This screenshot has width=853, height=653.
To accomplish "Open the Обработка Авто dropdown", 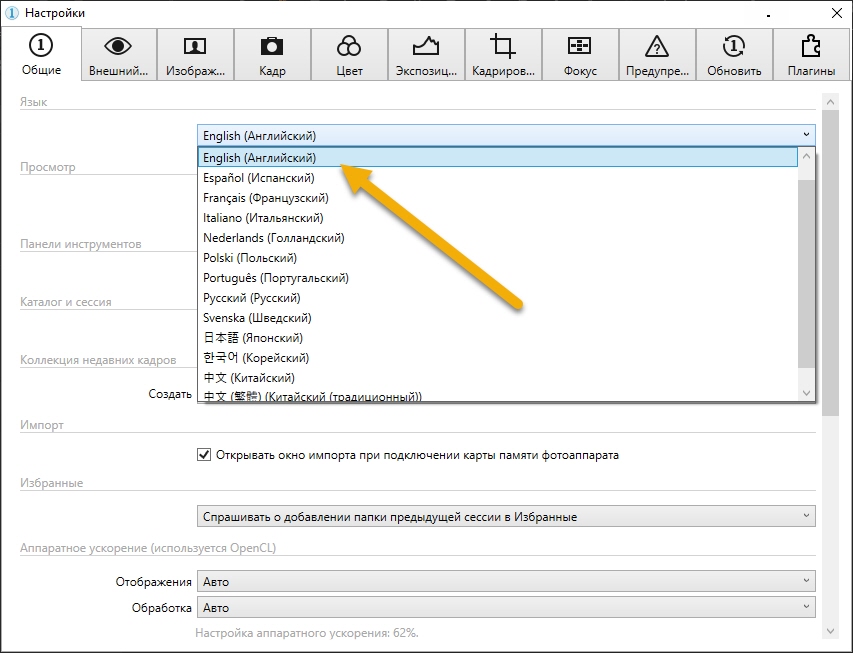I will click(506, 607).
